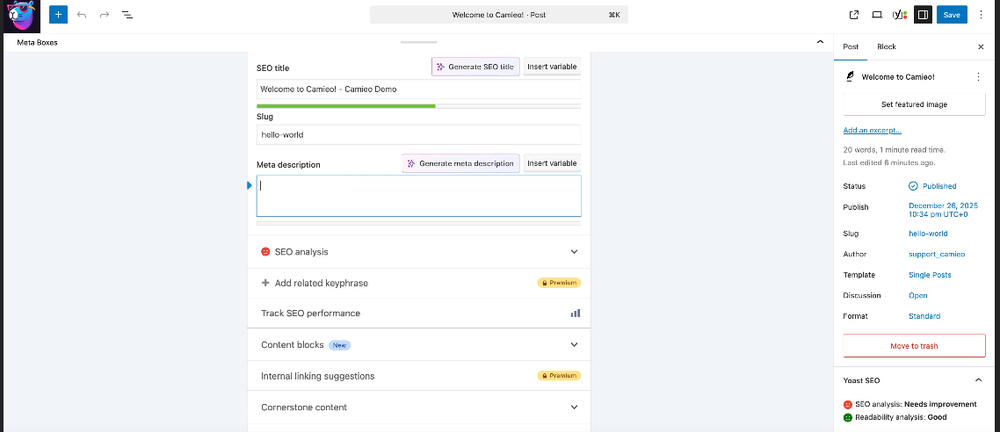Image resolution: width=1000 pixels, height=432 pixels.
Task: Click the site logo icon
Action: 22,17
